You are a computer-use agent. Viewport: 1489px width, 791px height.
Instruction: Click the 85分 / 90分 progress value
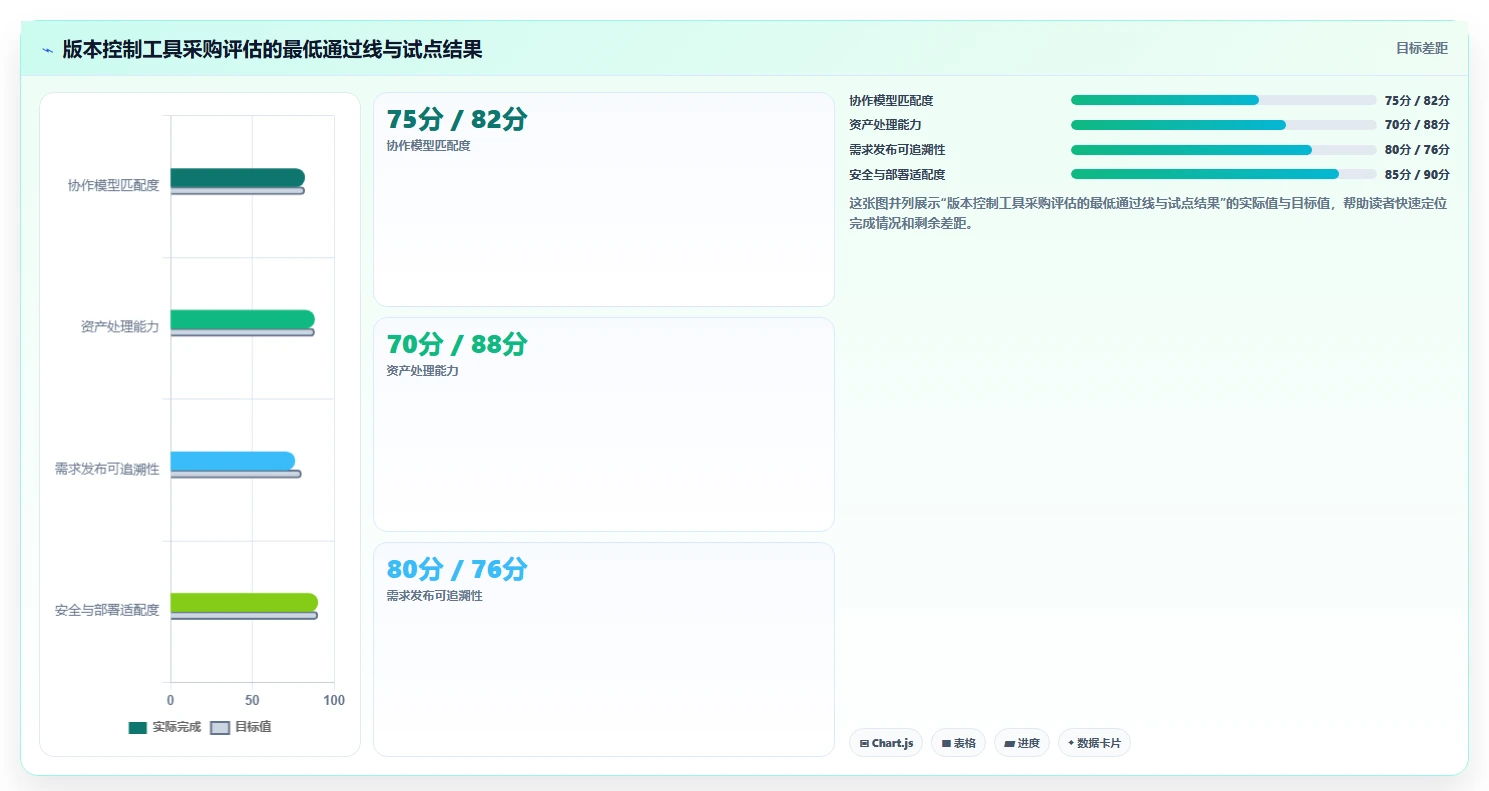click(x=1417, y=175)
